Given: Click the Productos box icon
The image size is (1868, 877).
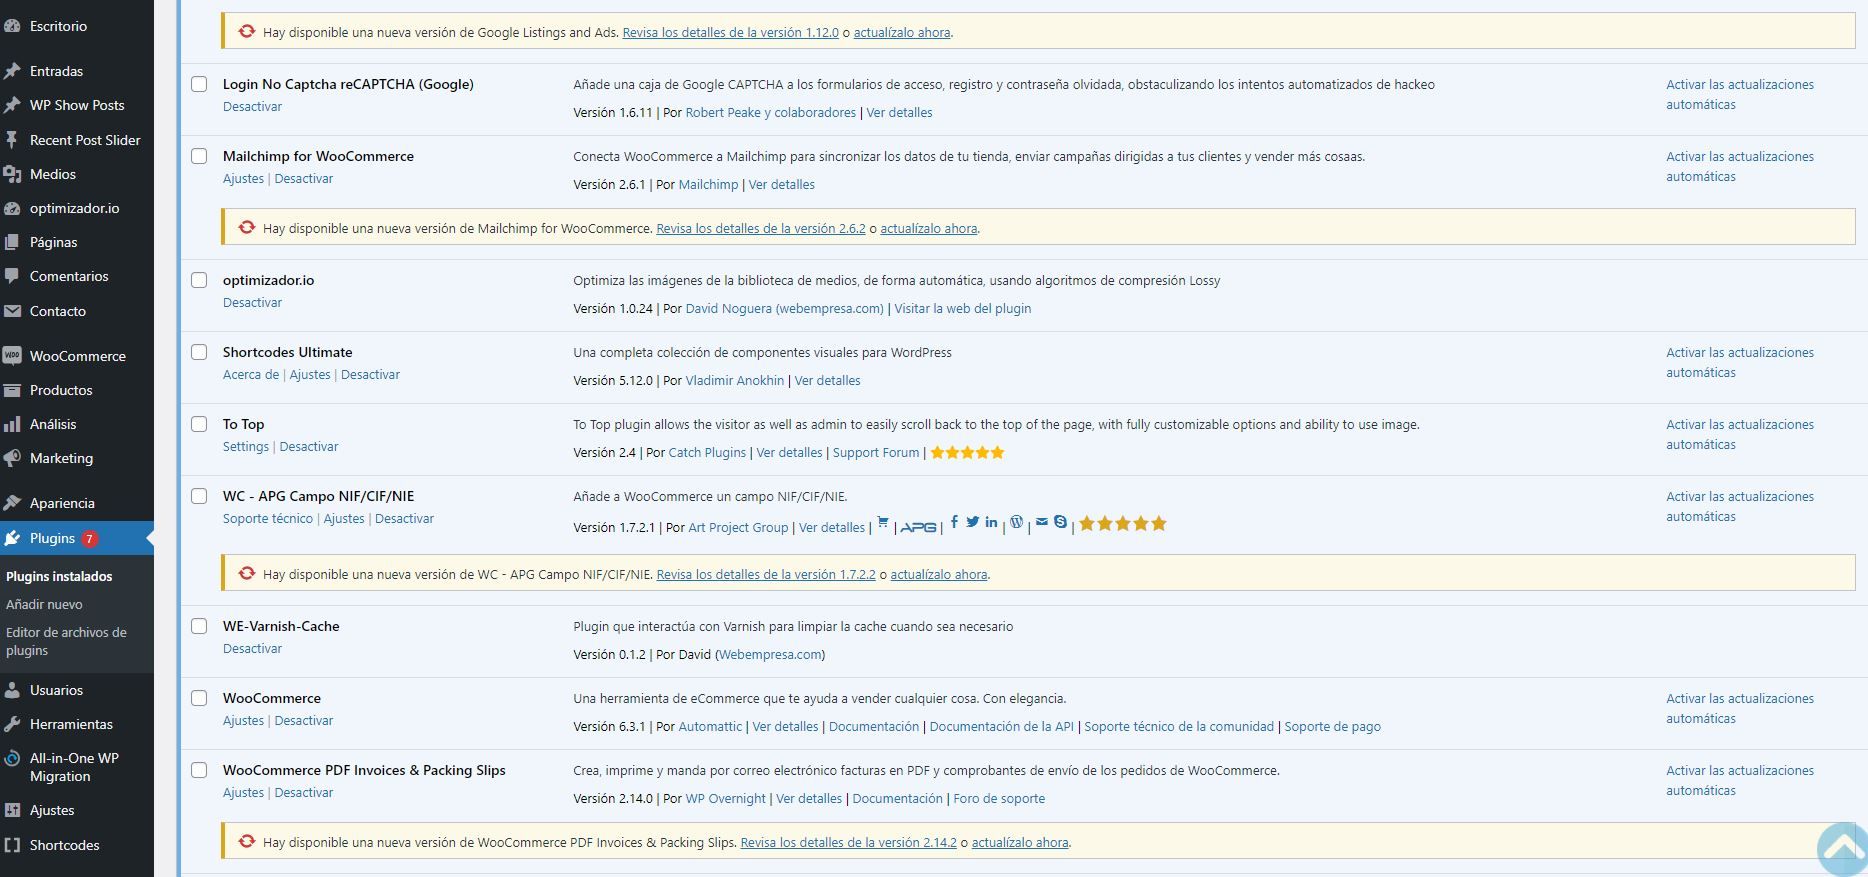Looking at the screenshot, I should 12,390.
